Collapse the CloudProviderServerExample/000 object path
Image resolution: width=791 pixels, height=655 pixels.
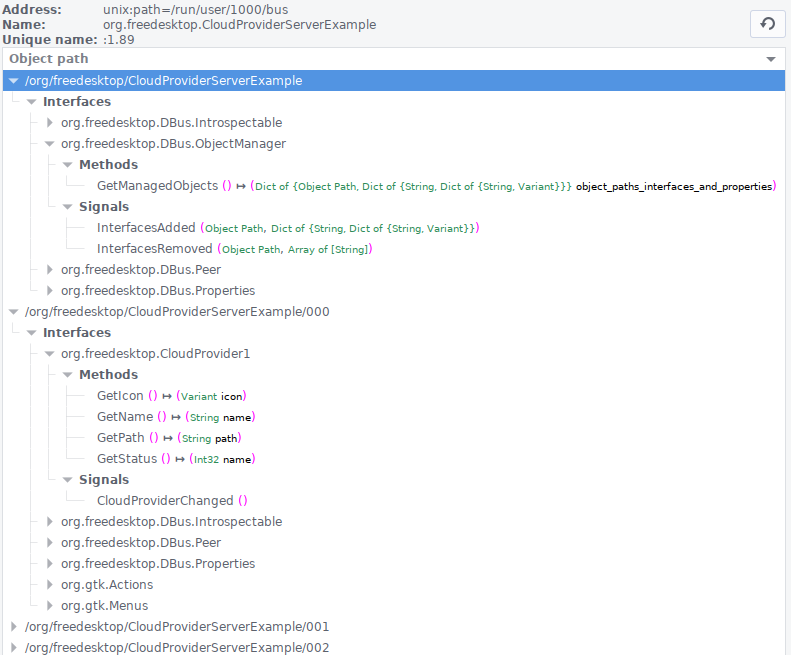(14, 312)
